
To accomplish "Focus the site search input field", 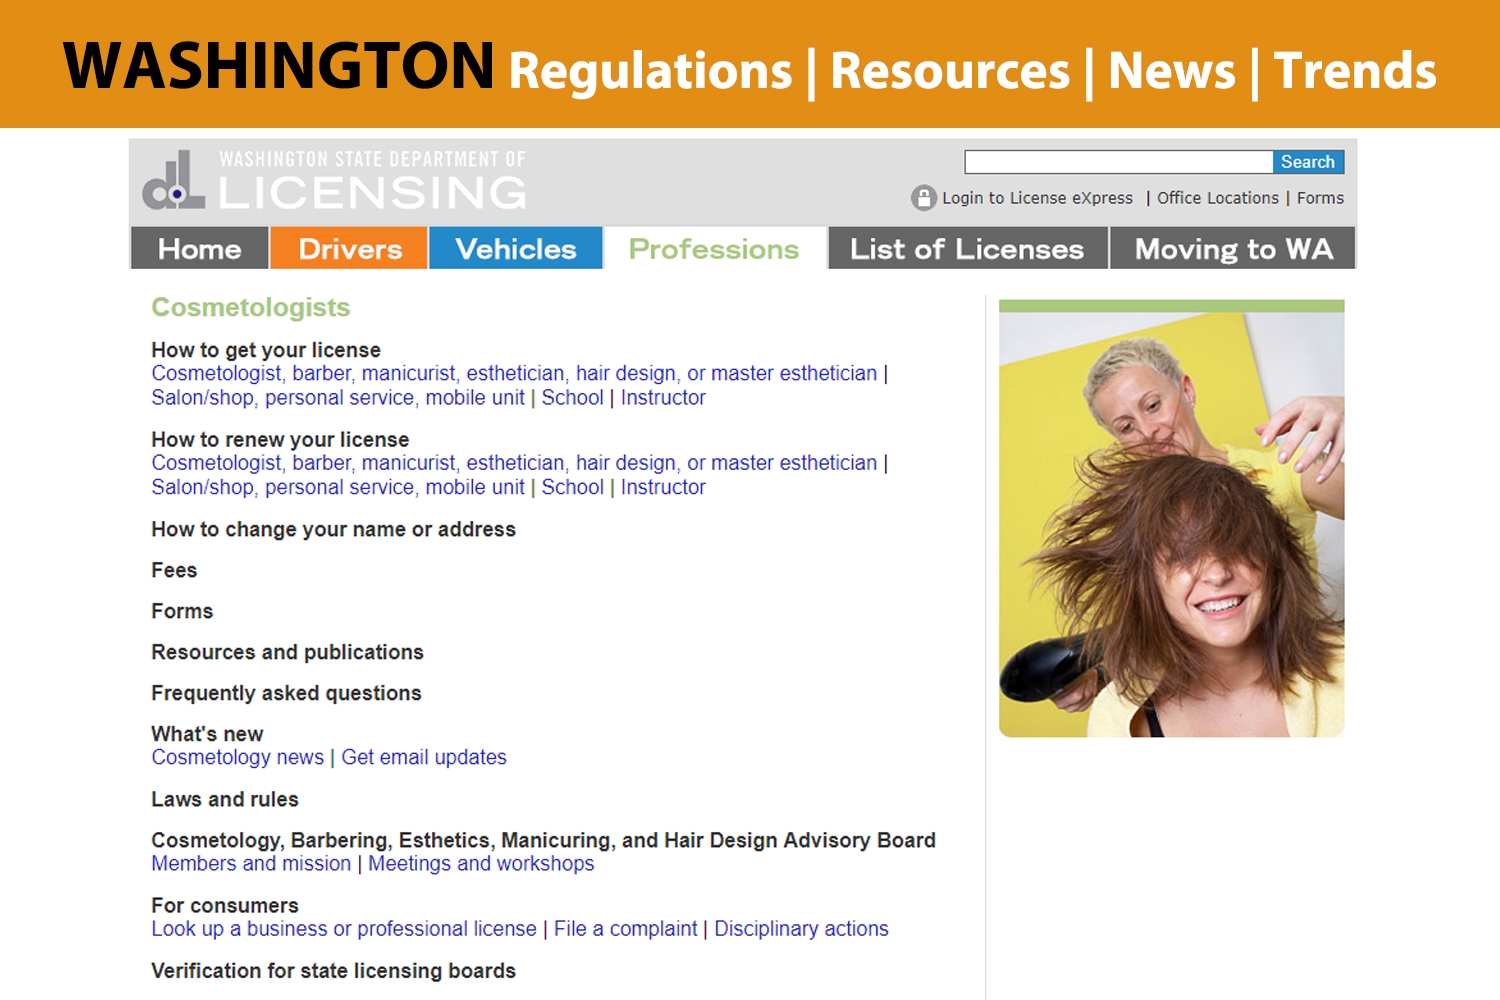I will click(x=1118, y=162).
